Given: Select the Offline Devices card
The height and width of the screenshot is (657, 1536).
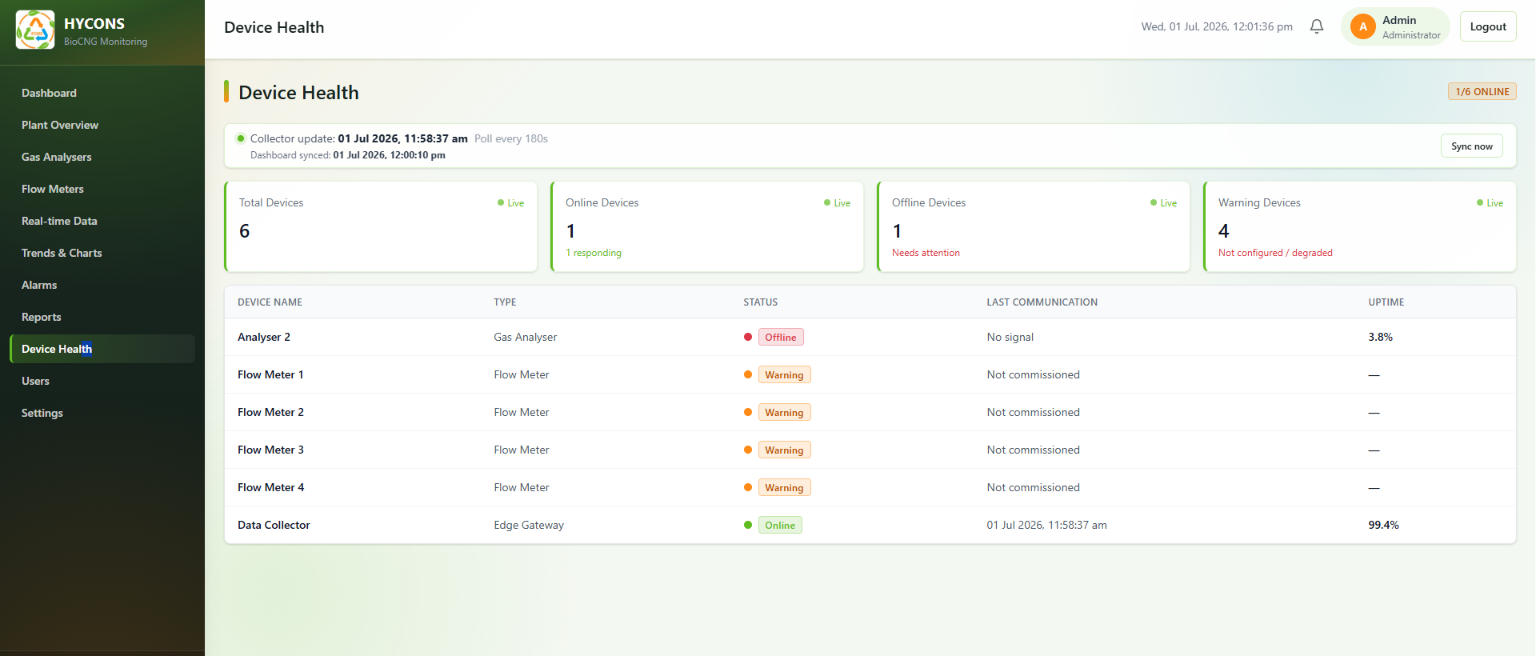Looking at the screenshot, I should click(x=1033, y=226).
